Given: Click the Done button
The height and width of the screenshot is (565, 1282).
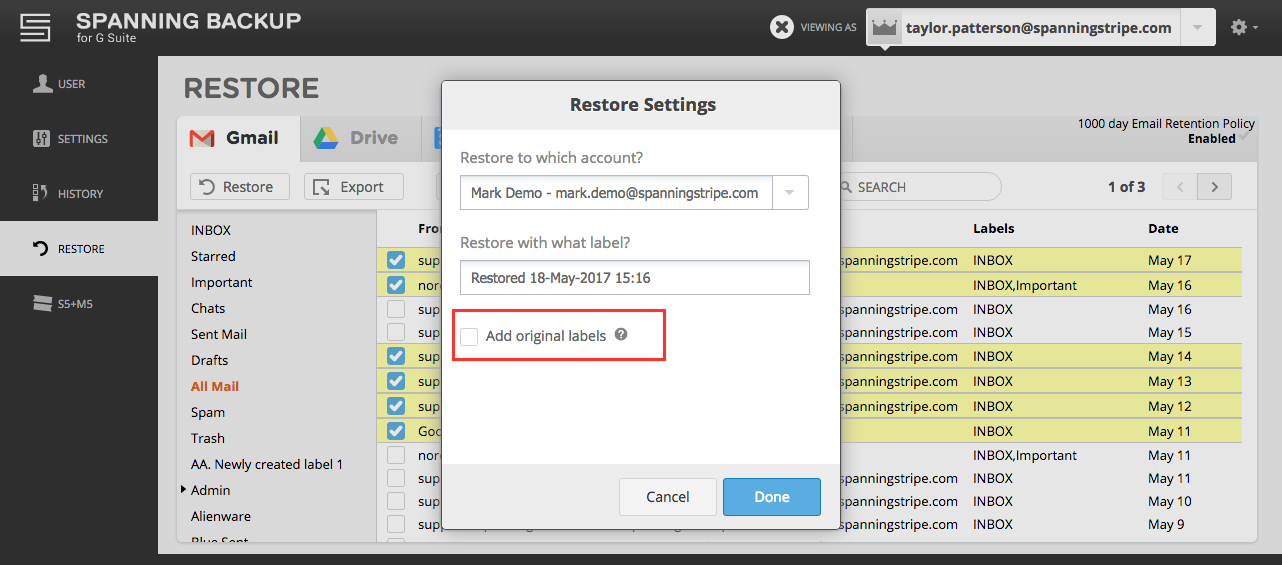Looking at the screenshot, I should [771, 497].
